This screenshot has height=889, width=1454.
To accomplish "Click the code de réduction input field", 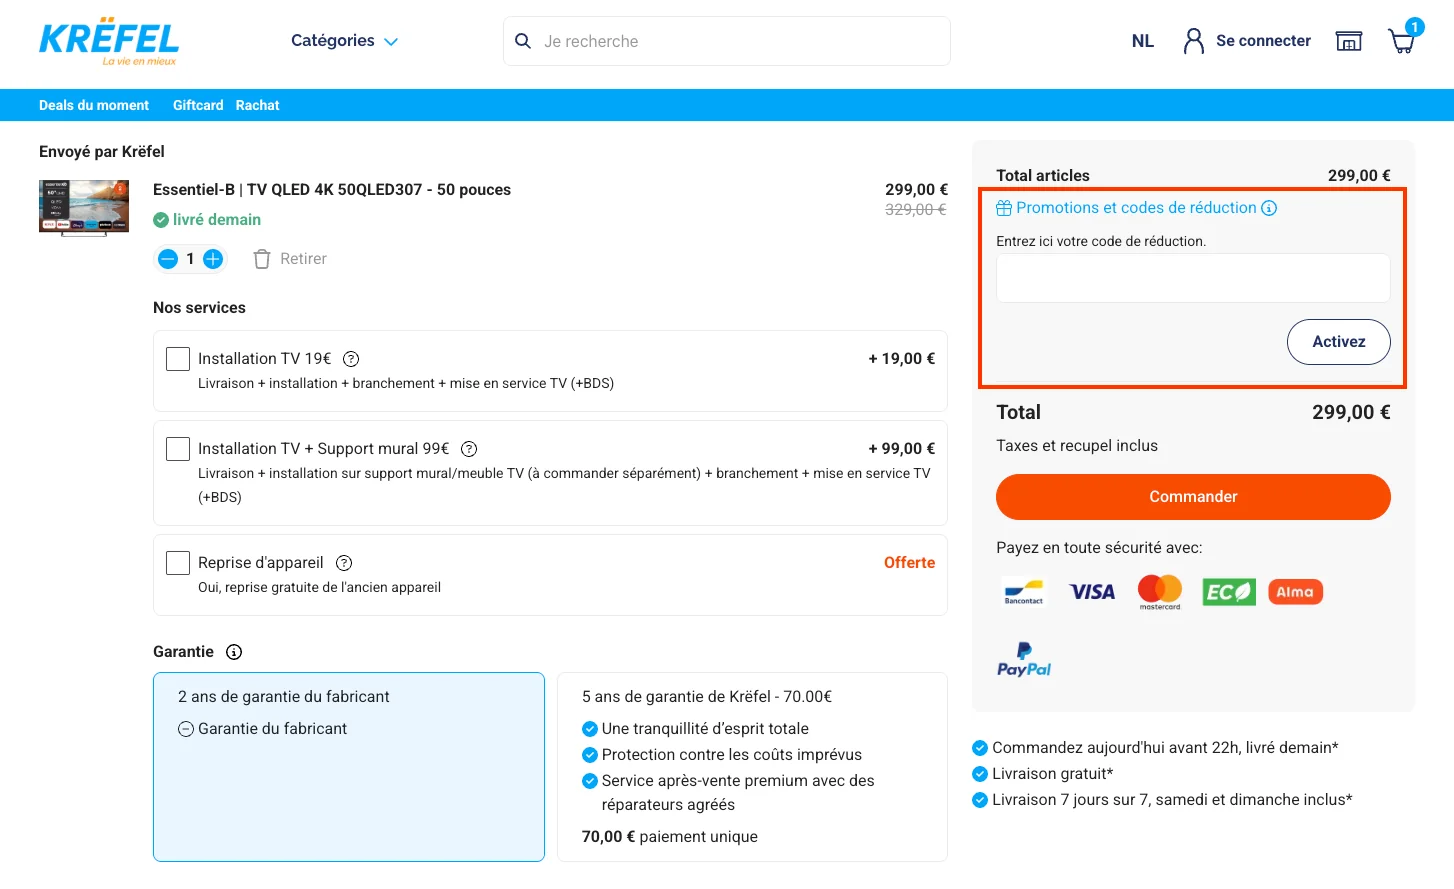I will click(1193, 278).
